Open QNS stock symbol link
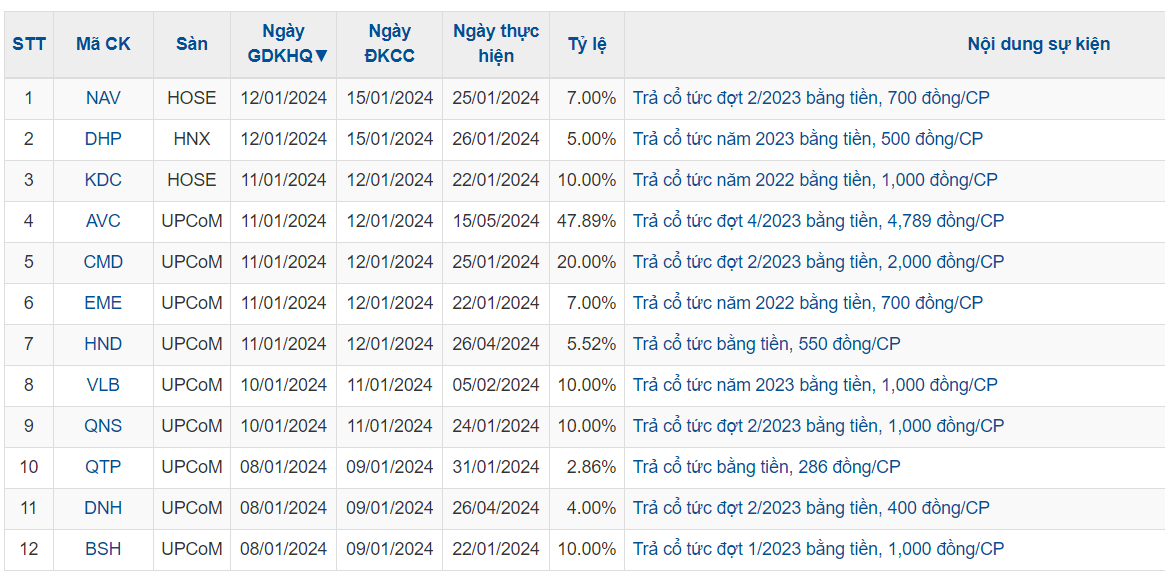1165x573 pixels. click(103, 426)
